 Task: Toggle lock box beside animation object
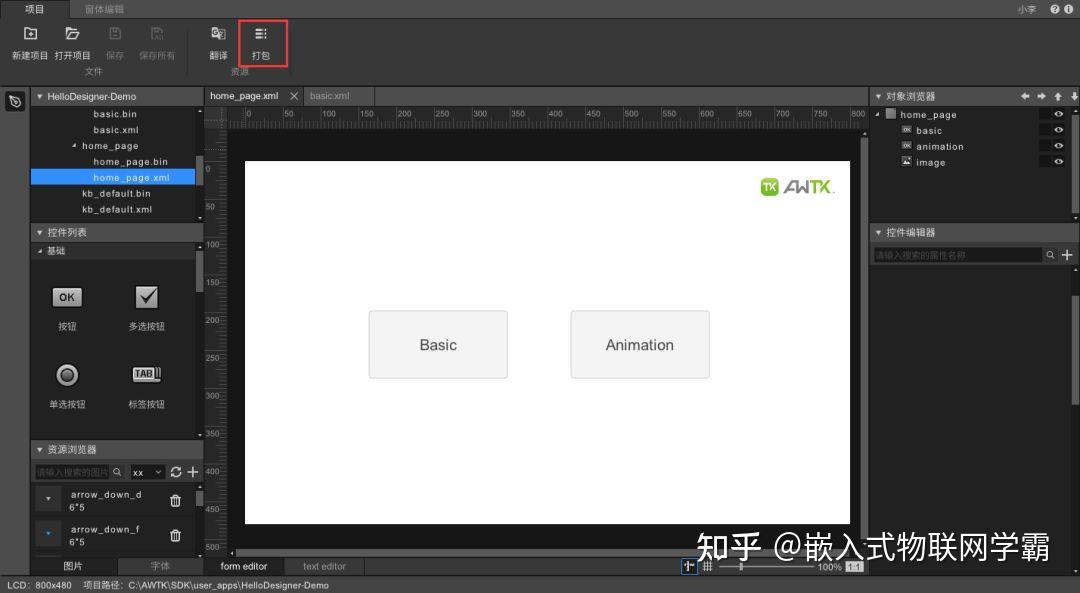click(1045, 145)
